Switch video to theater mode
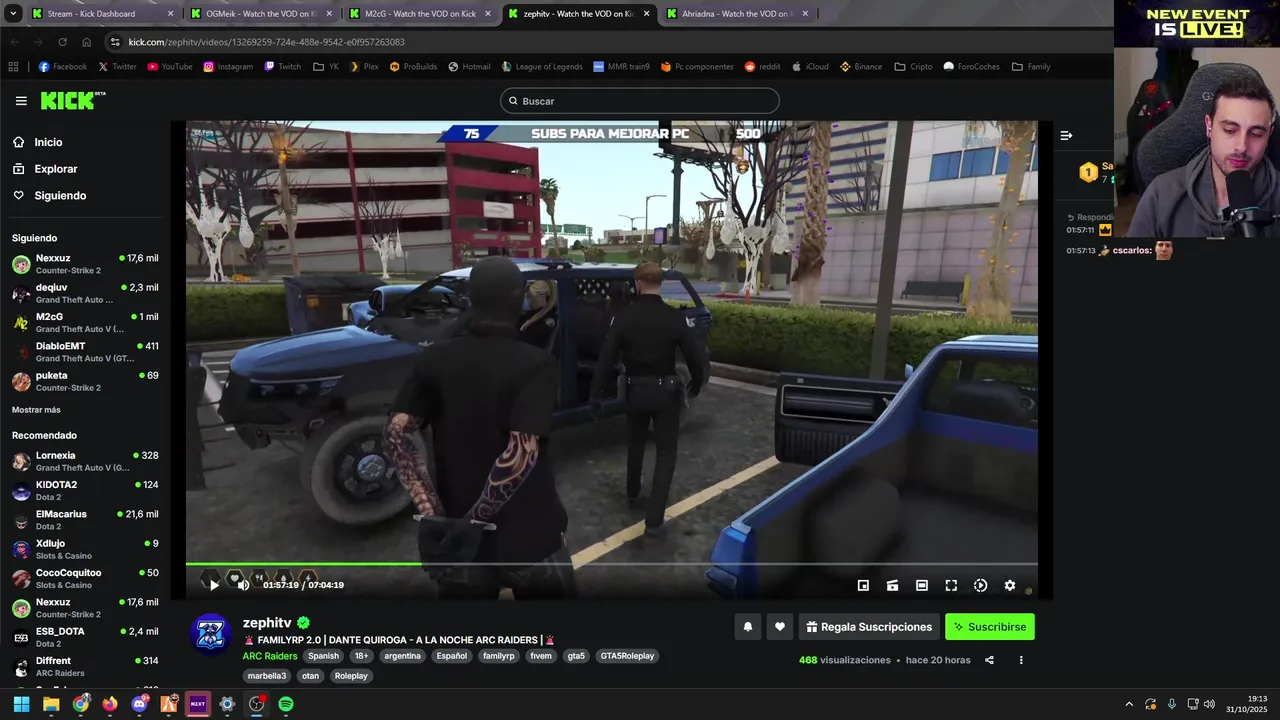This screenshot has height=720, width=1280. pyautogui.click(x=922, y=585)
